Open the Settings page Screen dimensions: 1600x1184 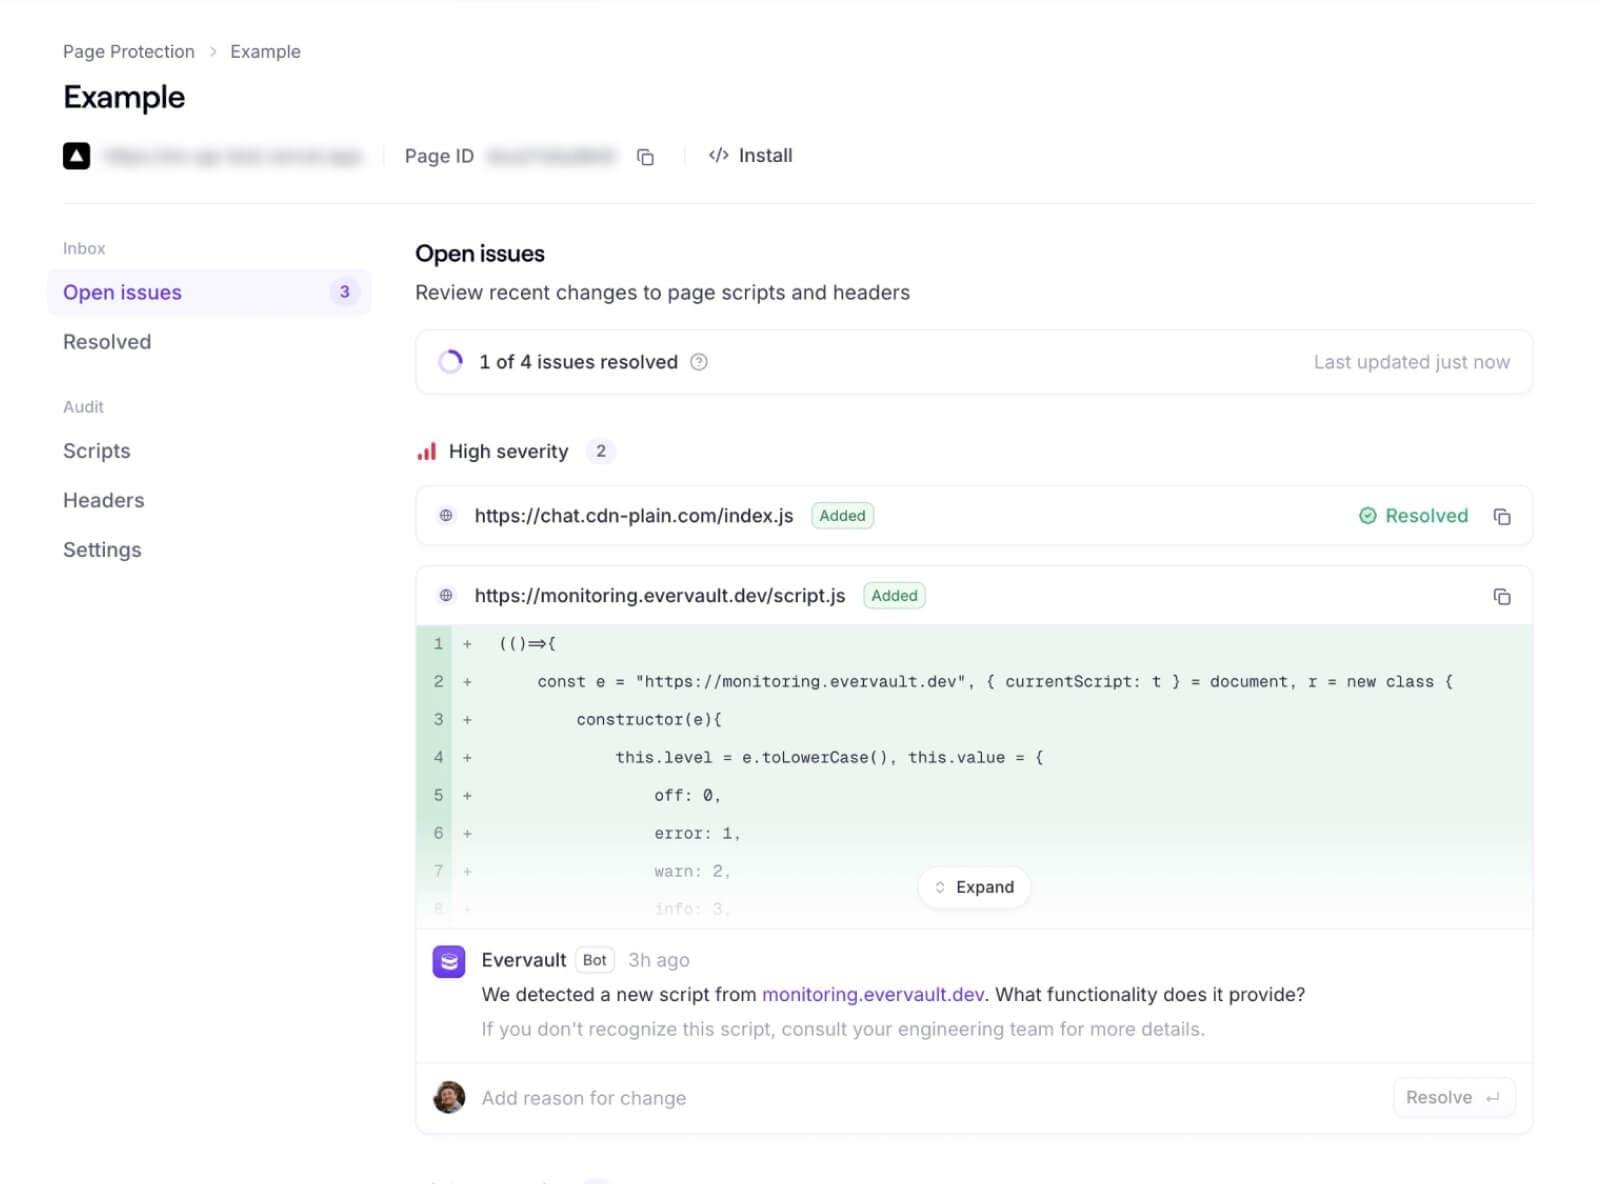pos(102,550)
